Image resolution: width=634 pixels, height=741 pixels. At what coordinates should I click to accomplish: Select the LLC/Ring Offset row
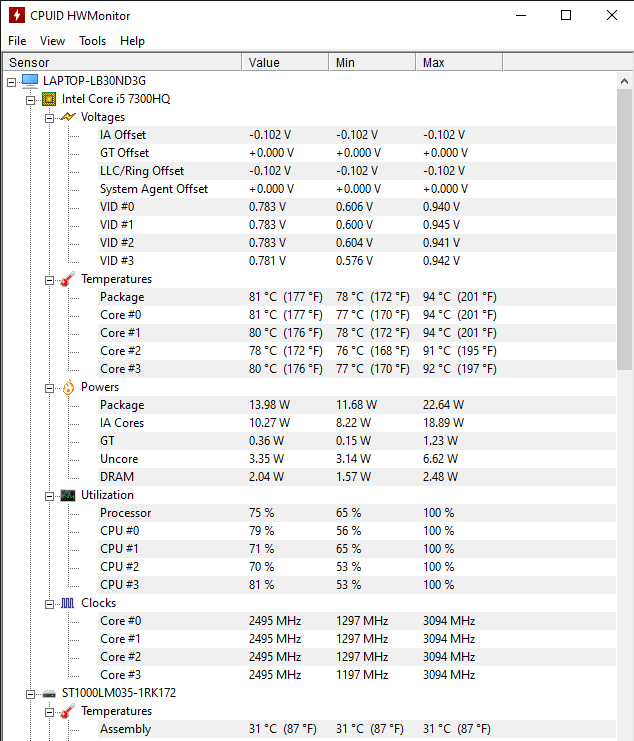(x=357, y=171)
